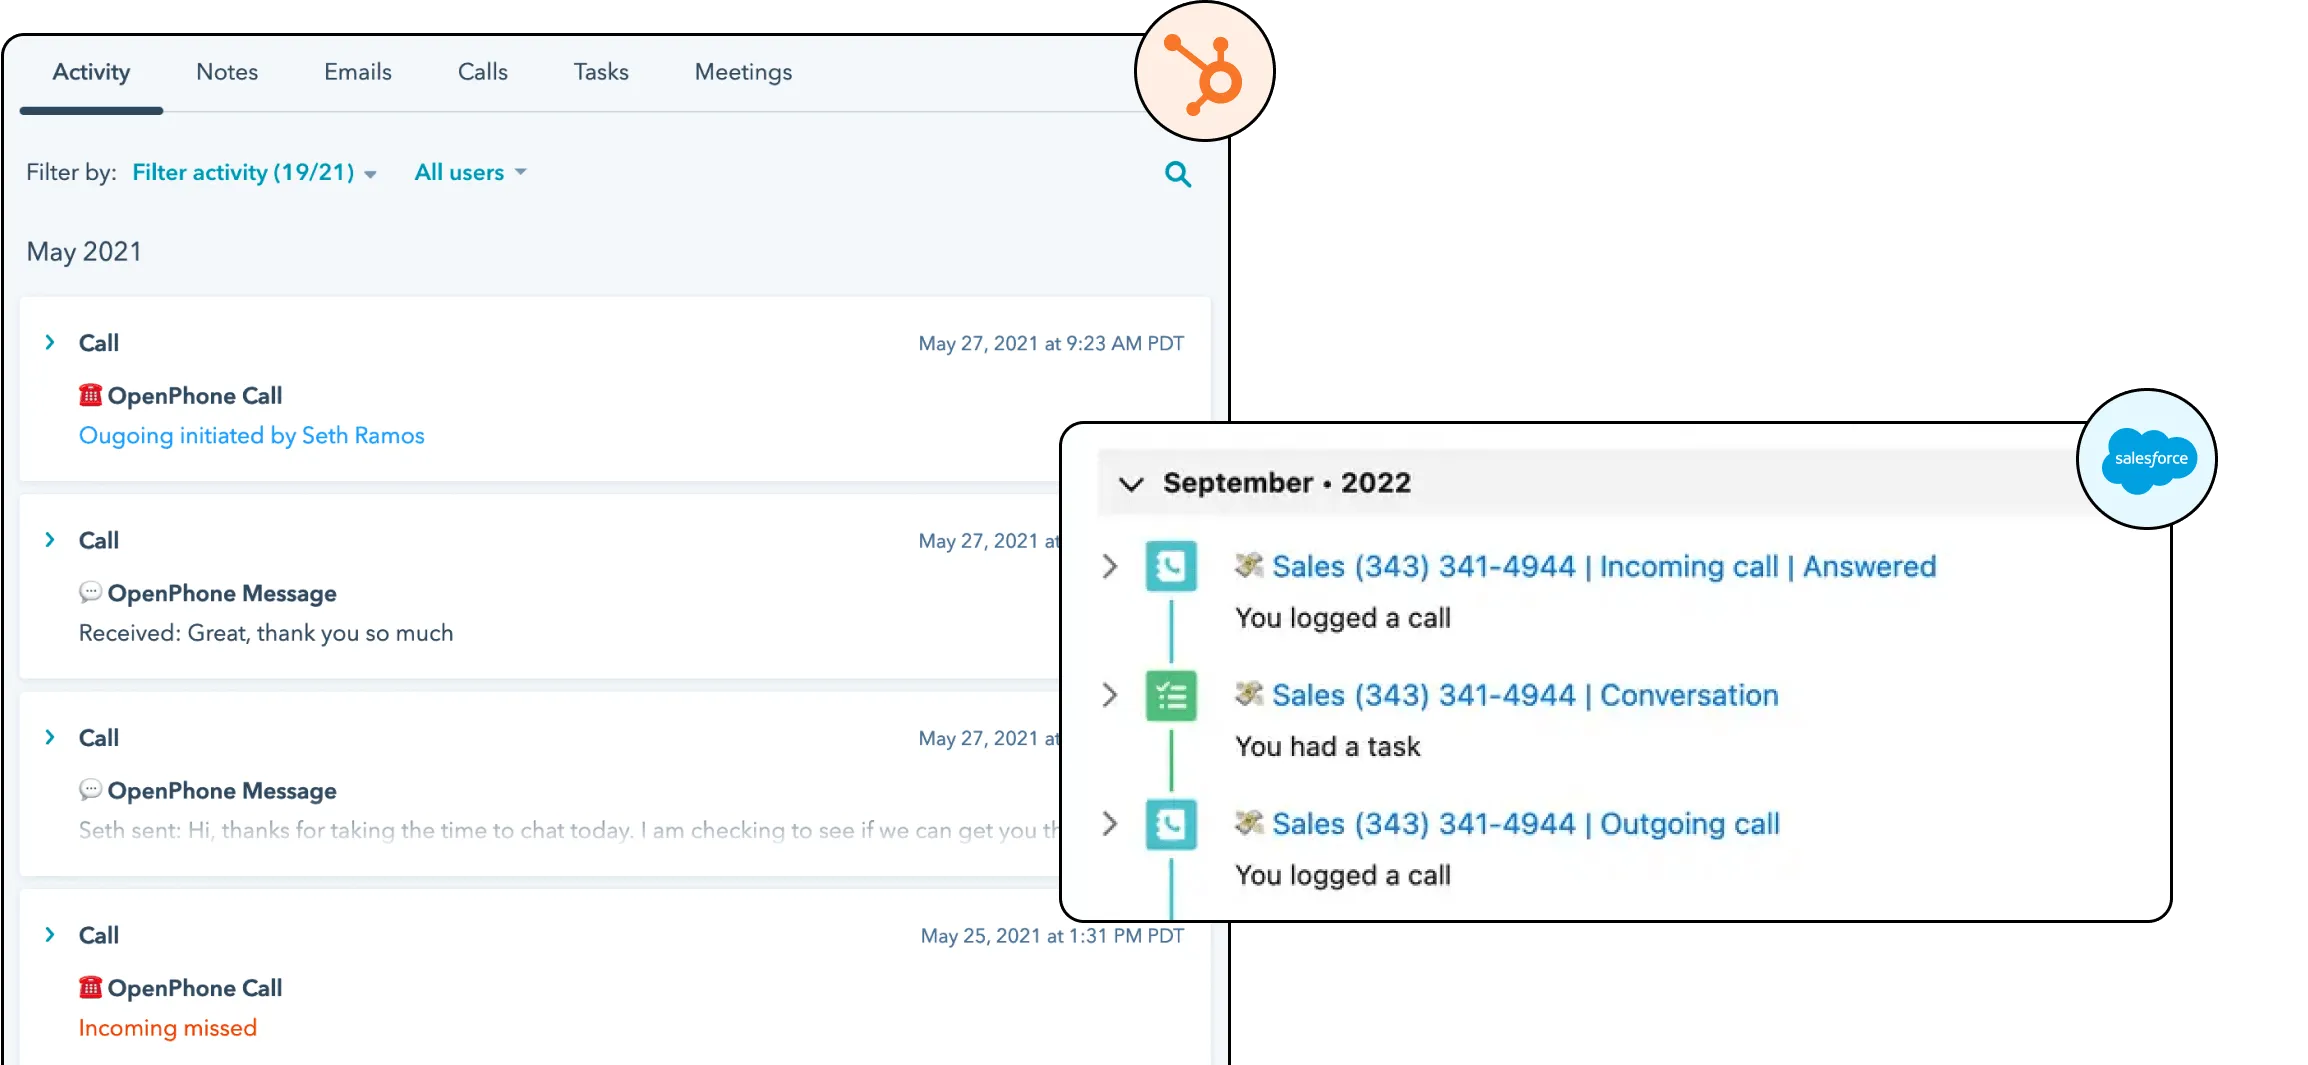Click 'You had a task' text

pyautogui.click(x=1328, y=747)
